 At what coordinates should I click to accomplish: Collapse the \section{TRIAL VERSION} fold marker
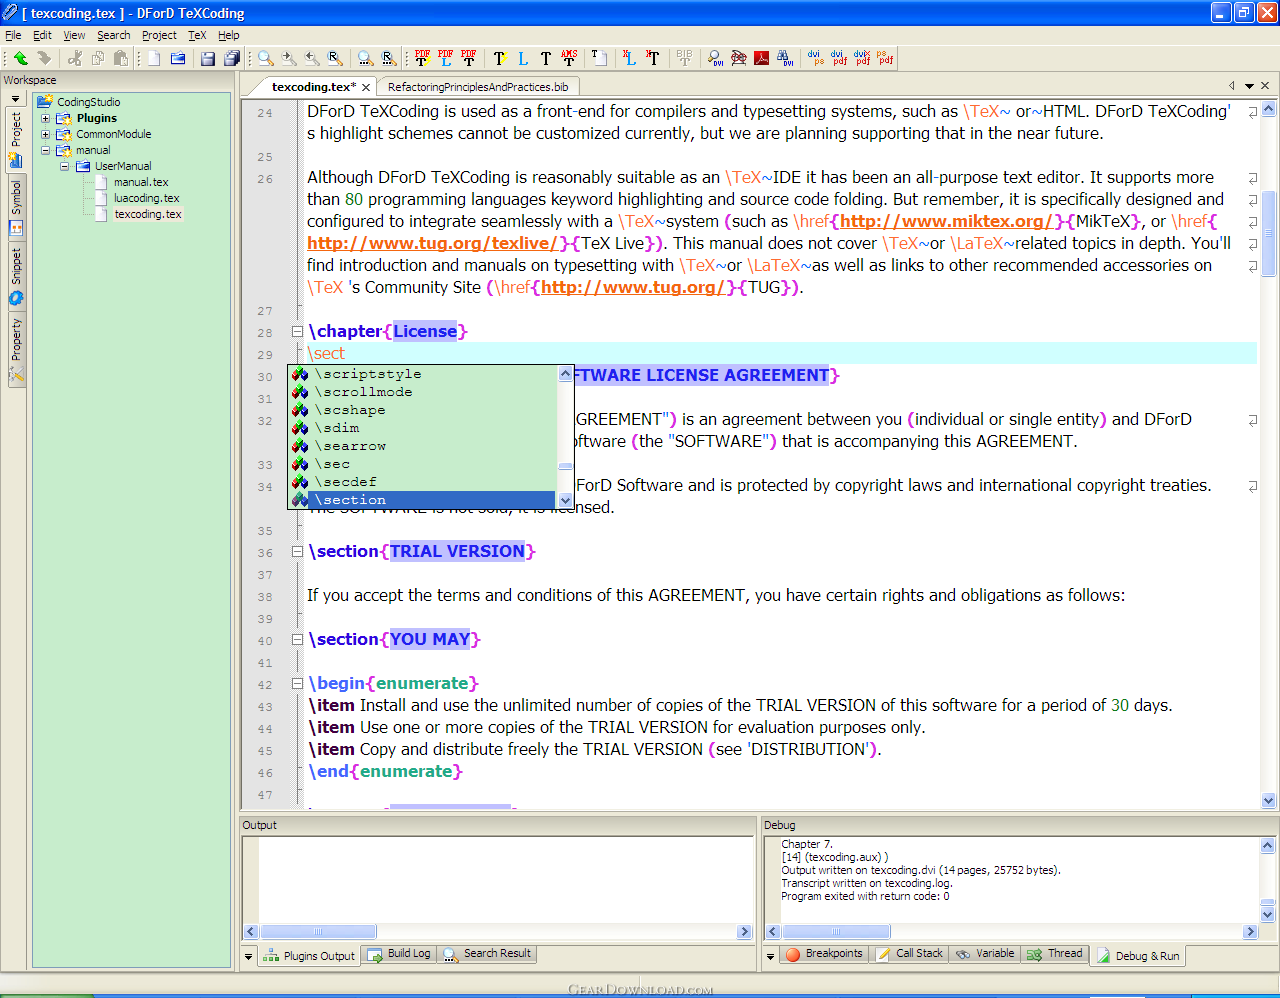point(297,551)
